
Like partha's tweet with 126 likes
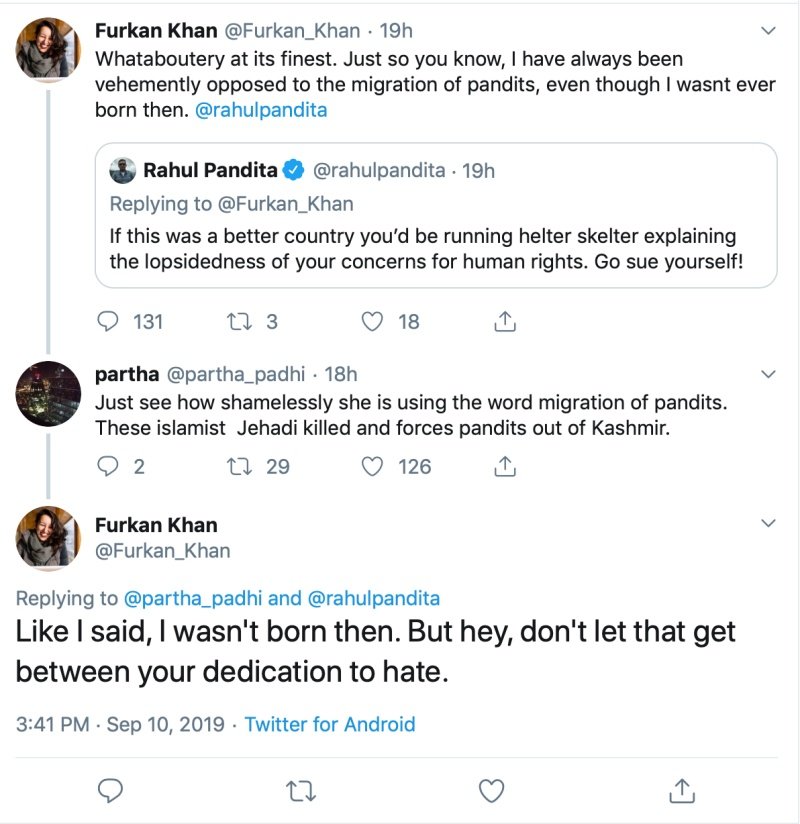coord(372,466)
